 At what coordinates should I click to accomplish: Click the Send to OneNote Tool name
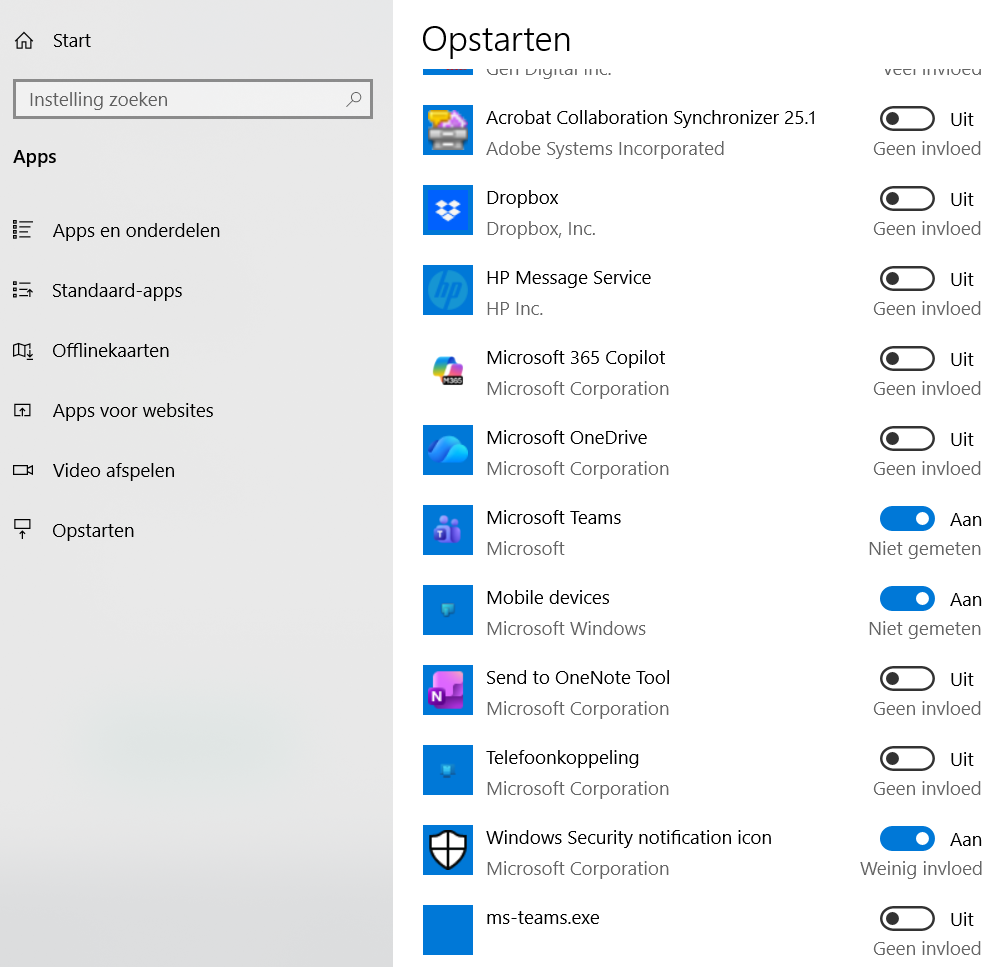tap(578, 677)
